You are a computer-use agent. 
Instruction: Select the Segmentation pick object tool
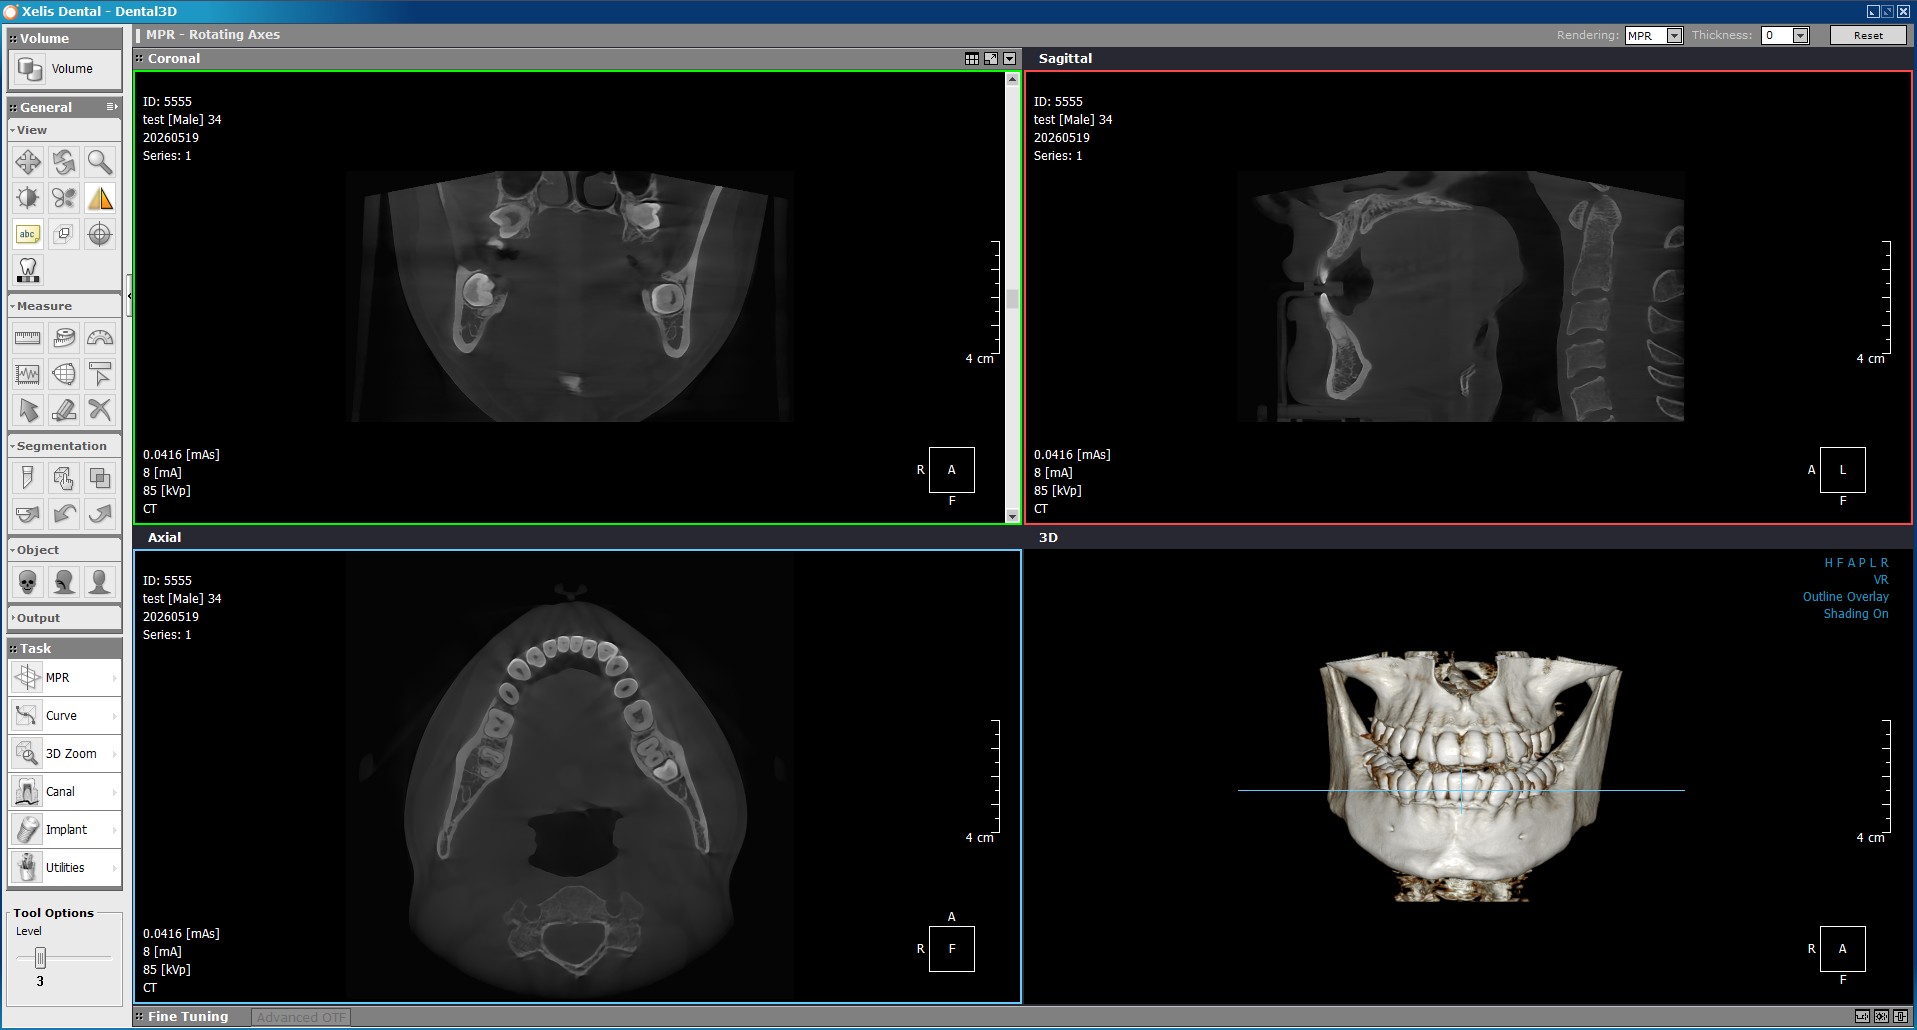[x=64, y=478]
